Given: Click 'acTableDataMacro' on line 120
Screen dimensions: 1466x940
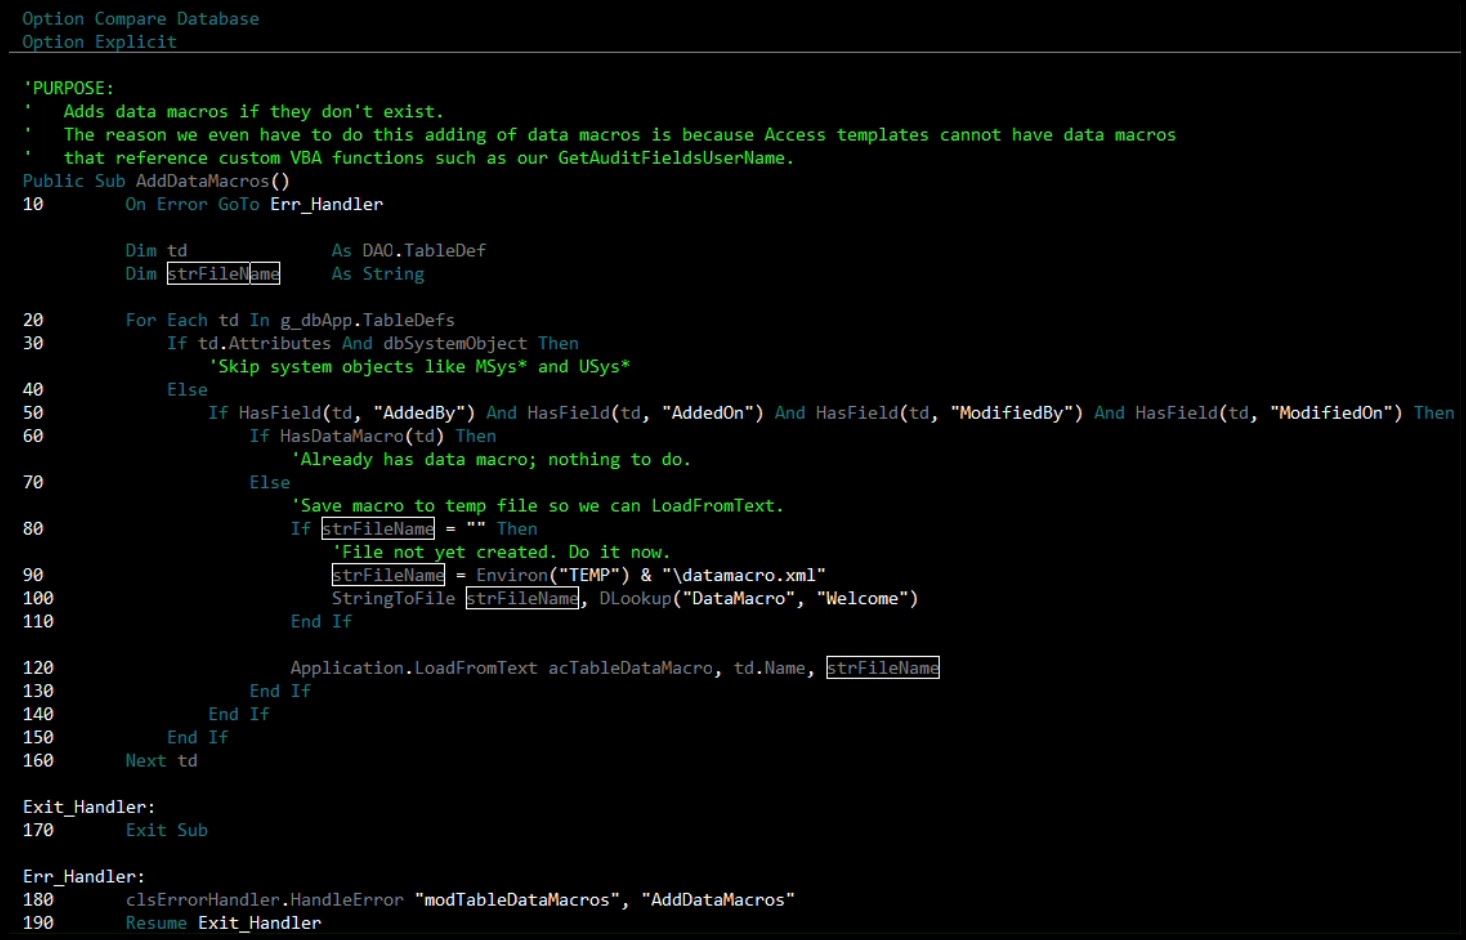Looking at the screenshot, I should 630,668.
